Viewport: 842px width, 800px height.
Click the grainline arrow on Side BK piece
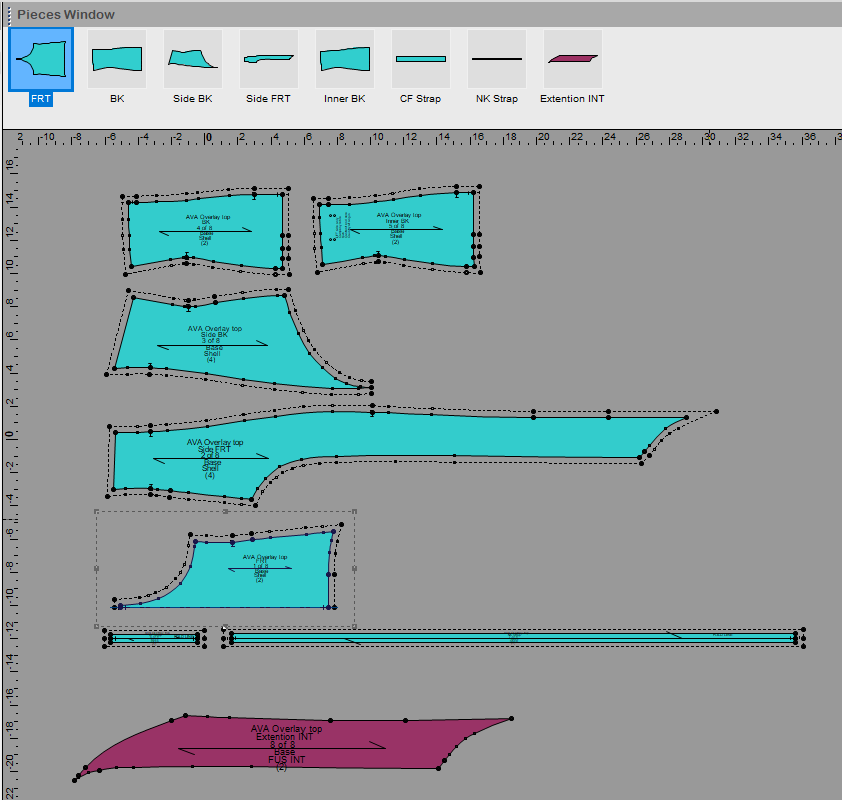tap(213, 345)
